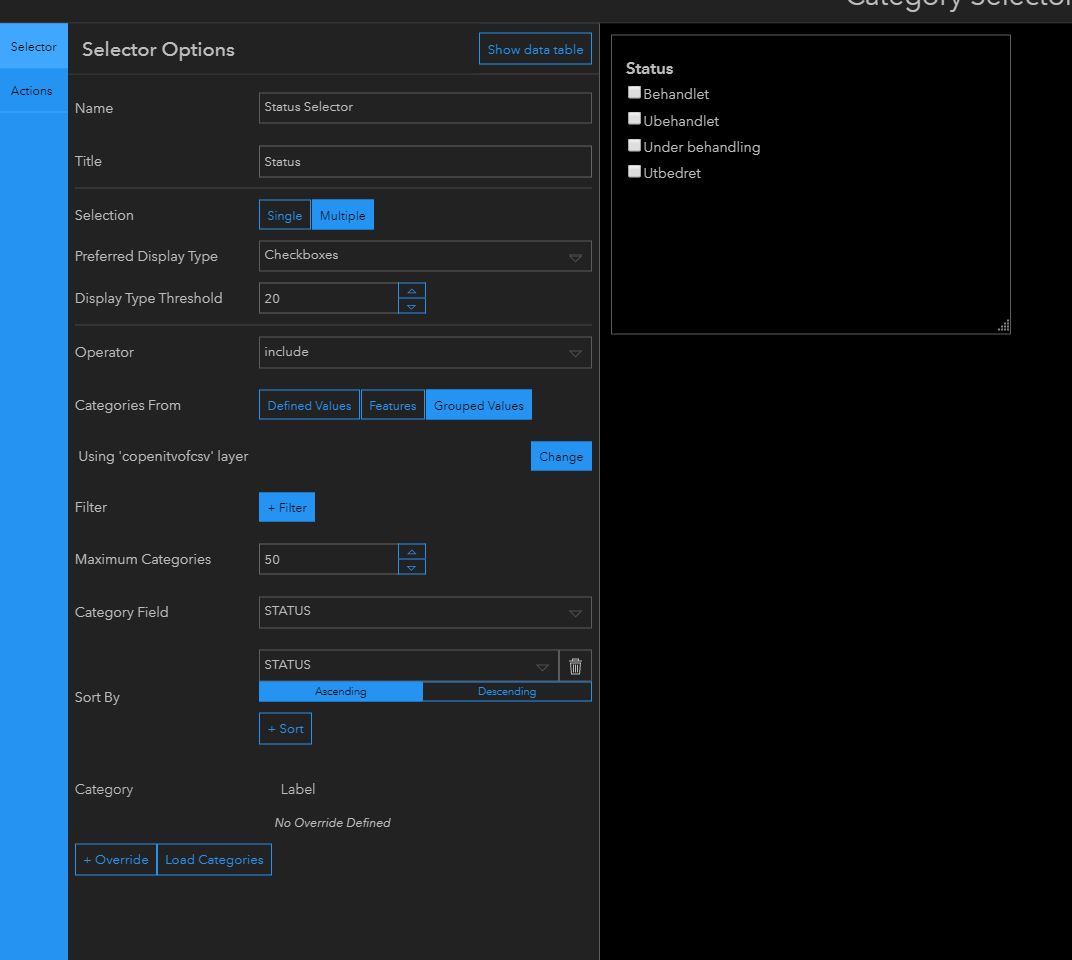Switch category source to Features
Image resolution: width=1072 pixels, height=960 pixels.
pos(392,404)
